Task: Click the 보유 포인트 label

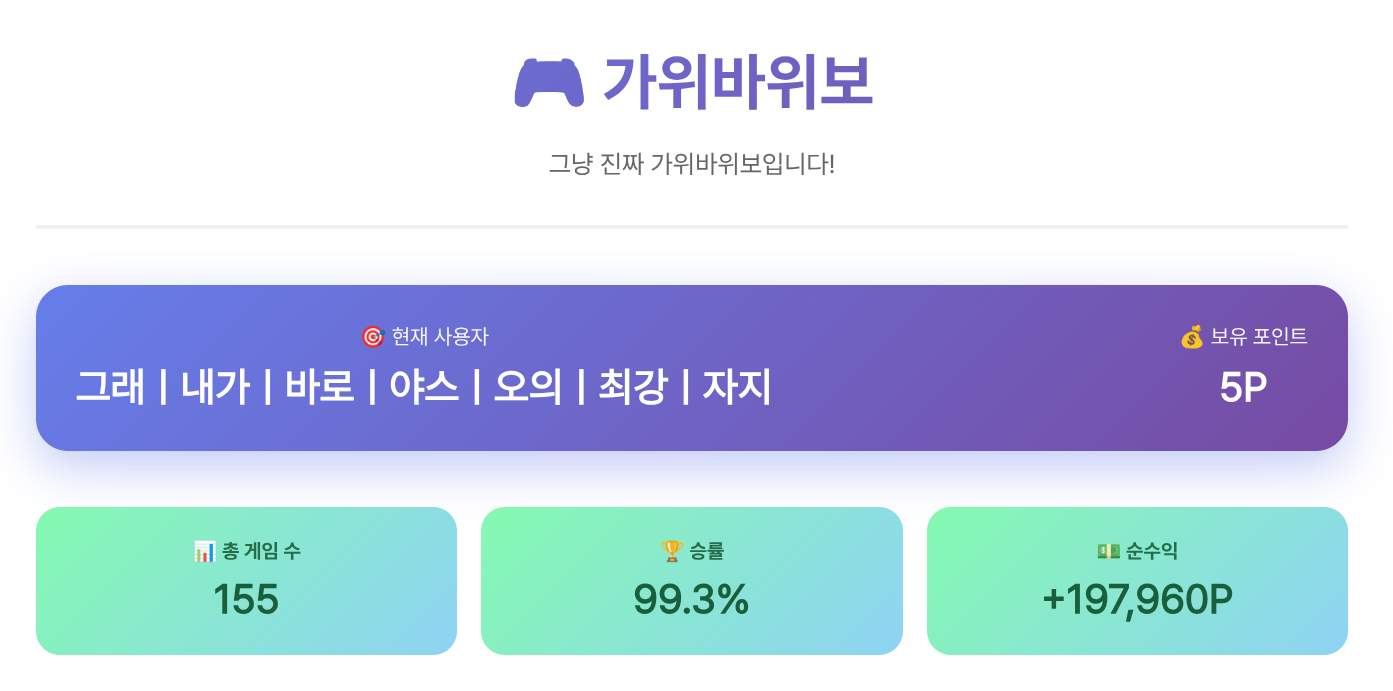Action: point(1259,337)
